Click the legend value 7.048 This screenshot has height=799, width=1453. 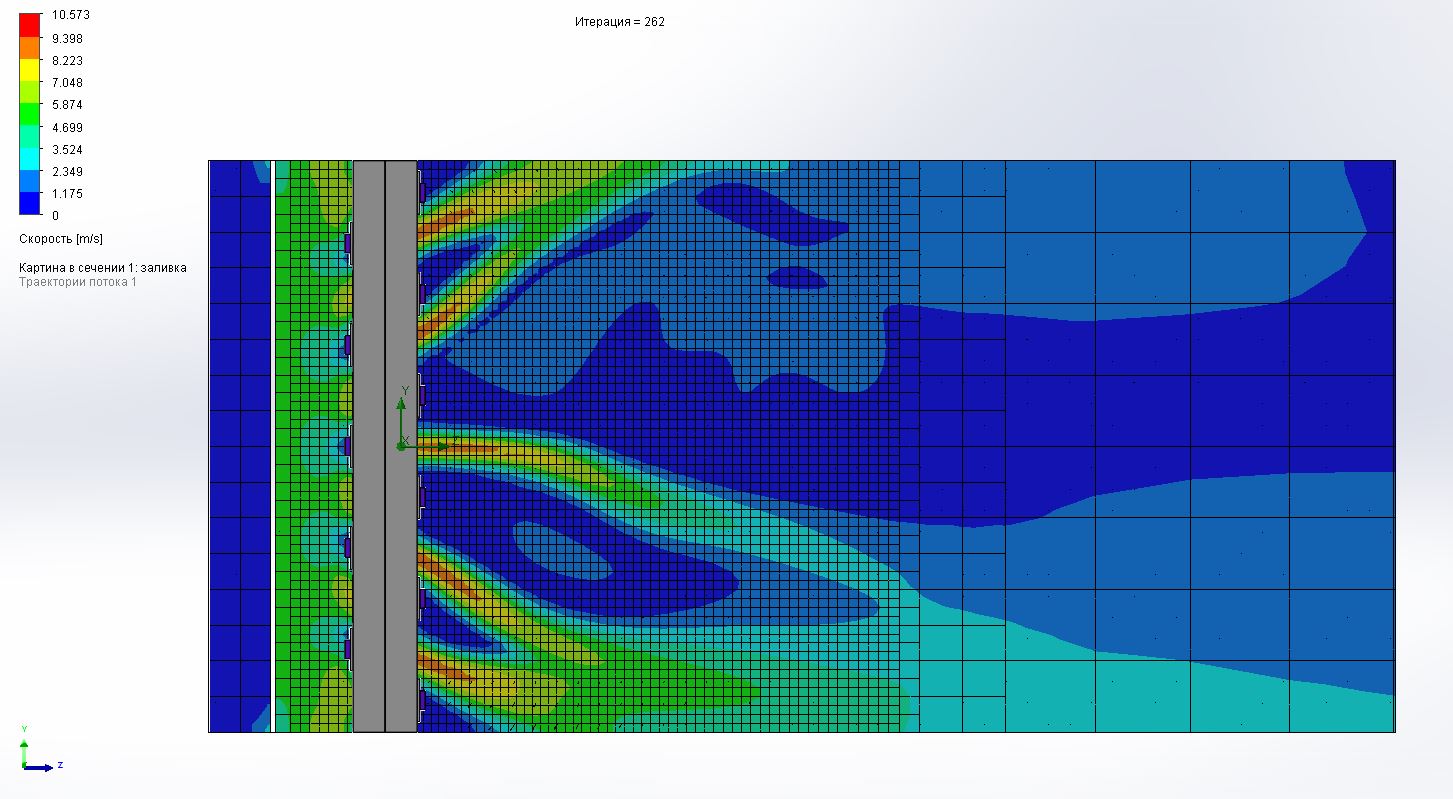click(67, 83)
